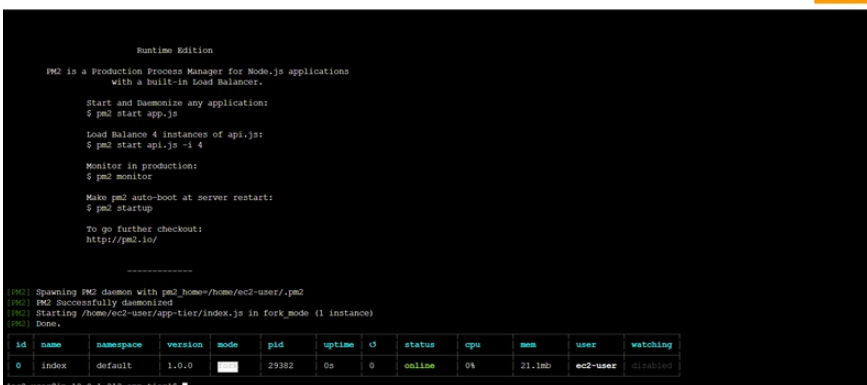The image size is (867, 385).
Task: Click the uptime cell "0s"
Action: tap(328, 366)
